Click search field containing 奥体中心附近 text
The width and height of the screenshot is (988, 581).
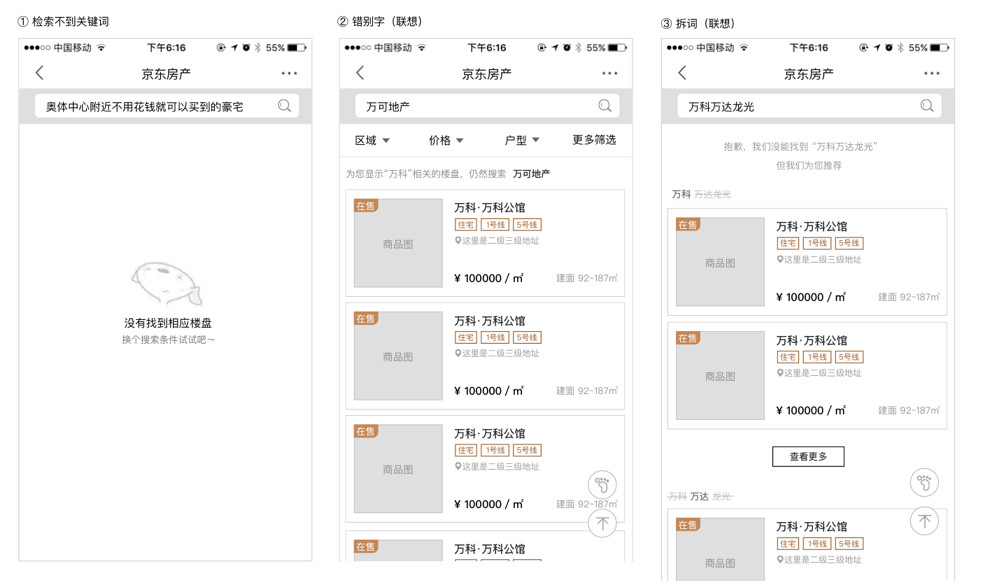point(166,106)
